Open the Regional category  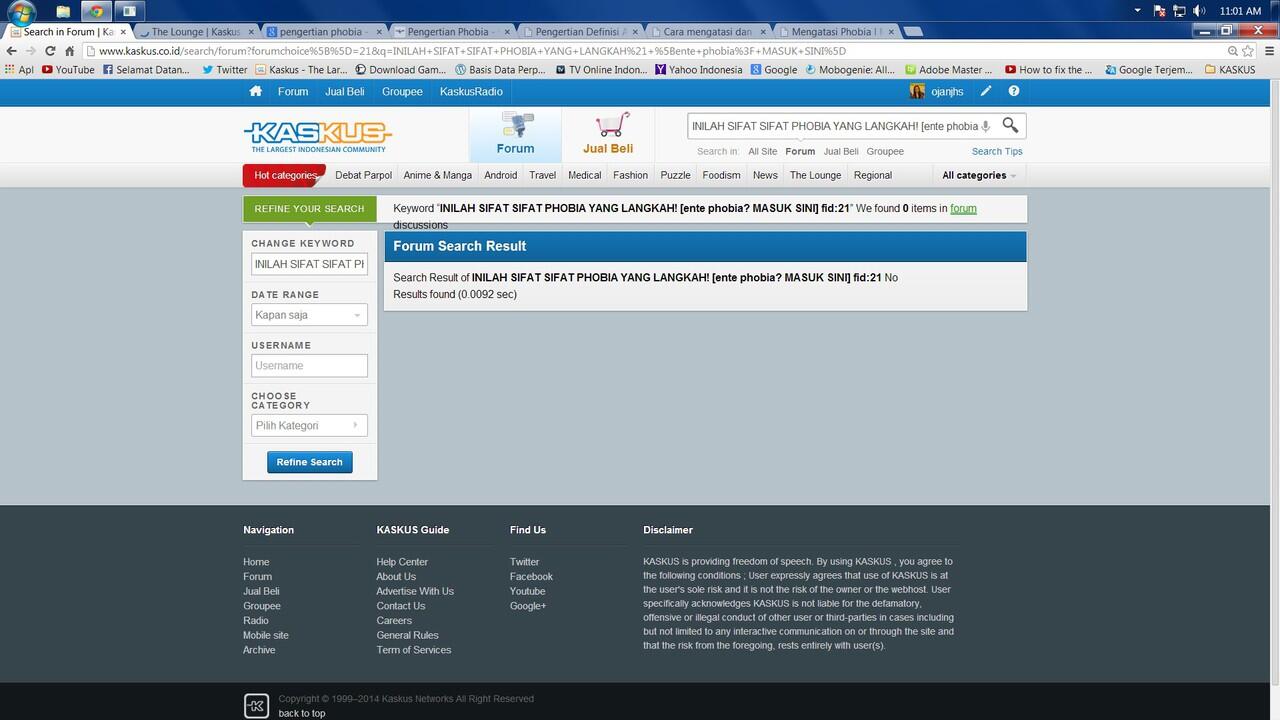tap(873, 175)
